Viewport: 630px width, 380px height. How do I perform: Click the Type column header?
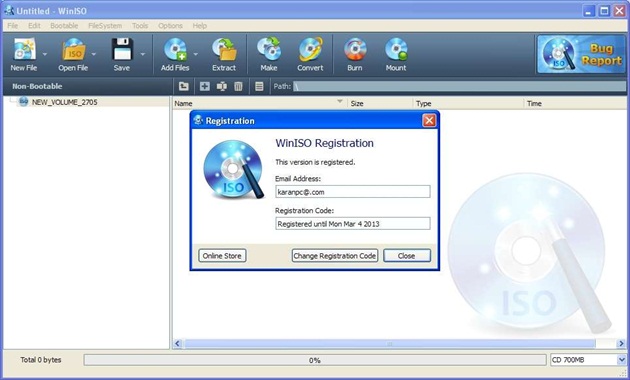click(468, 103)
